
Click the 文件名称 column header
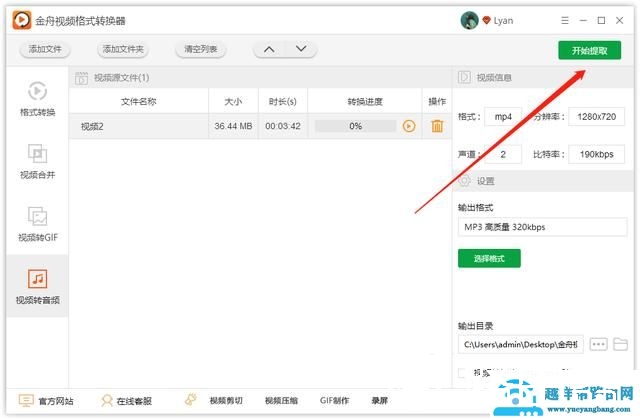tap(139, 101)
